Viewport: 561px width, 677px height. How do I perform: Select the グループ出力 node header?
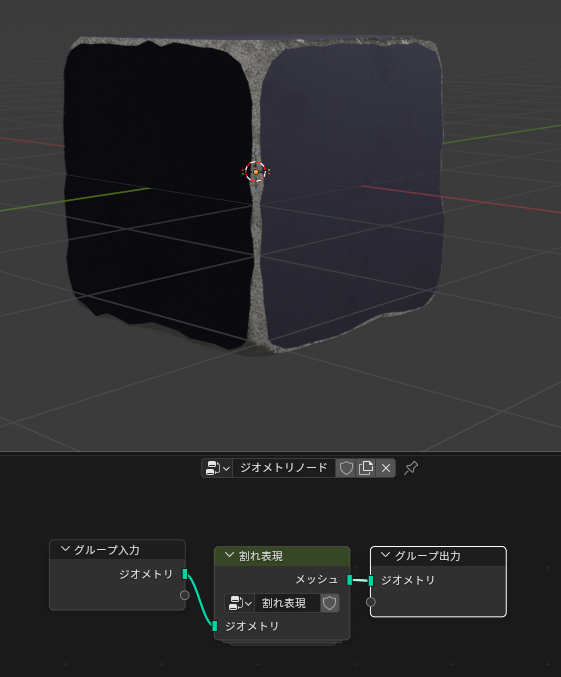click(438, 556)
